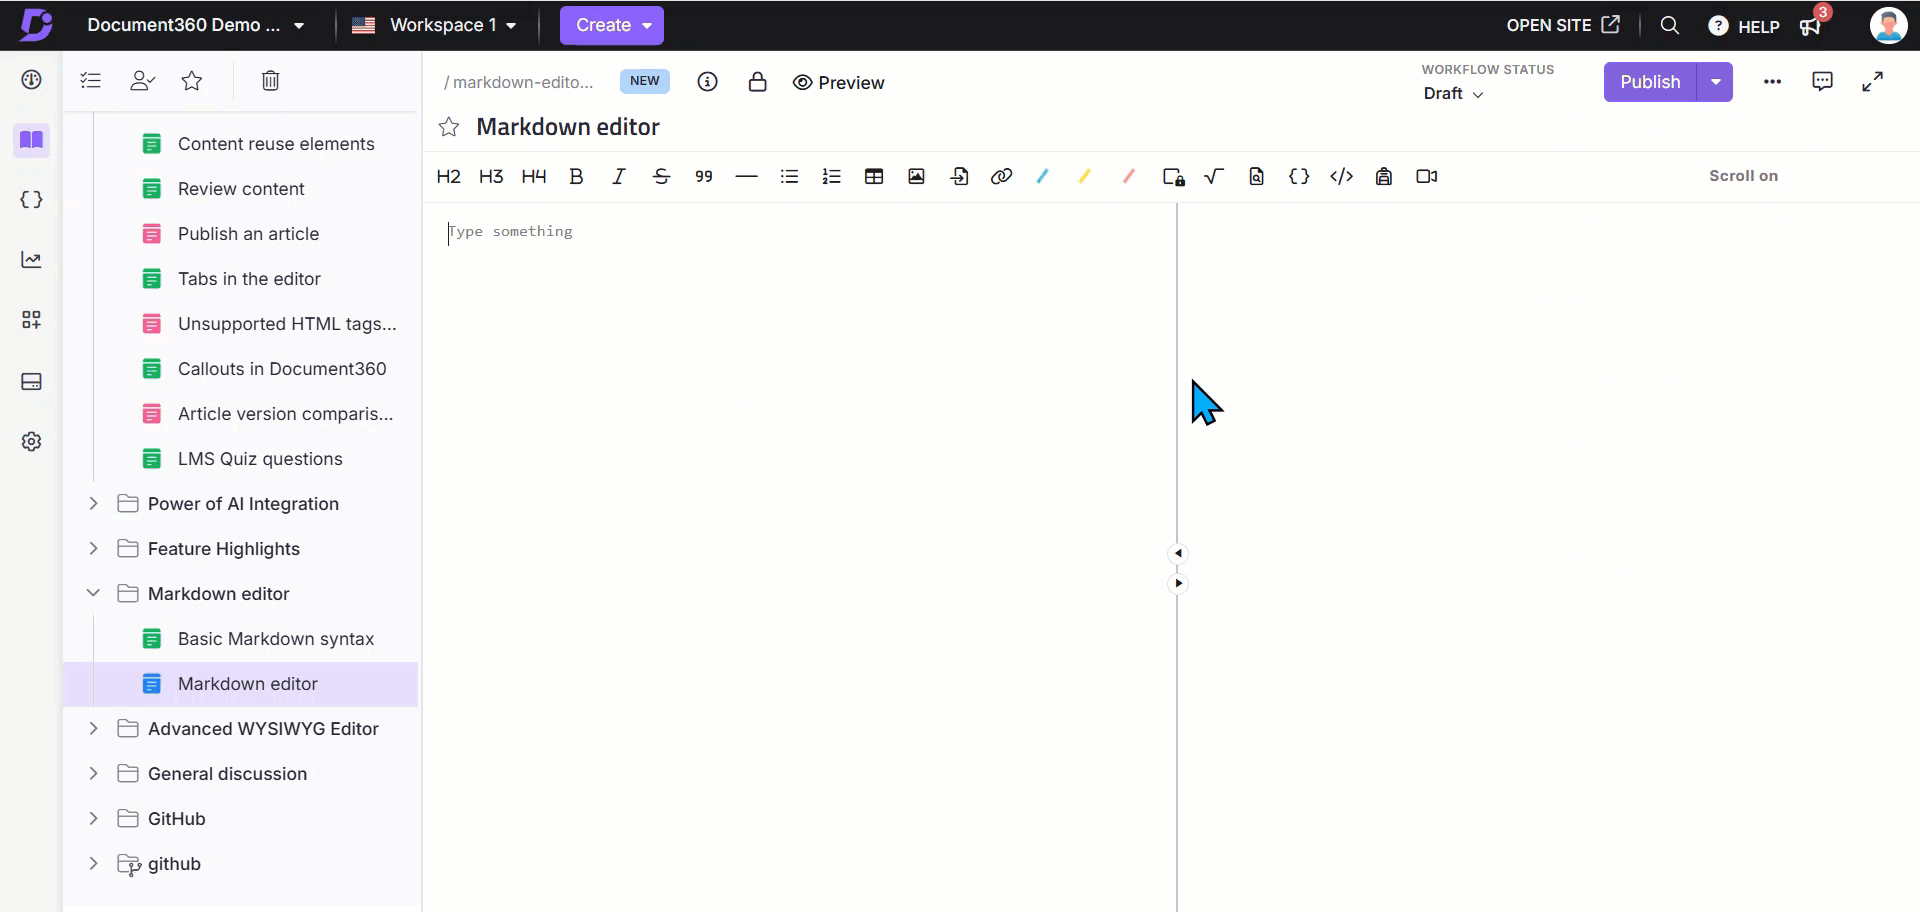
Task: Open Documentation book icon in sidebar
Action: (x=31, y=140)
